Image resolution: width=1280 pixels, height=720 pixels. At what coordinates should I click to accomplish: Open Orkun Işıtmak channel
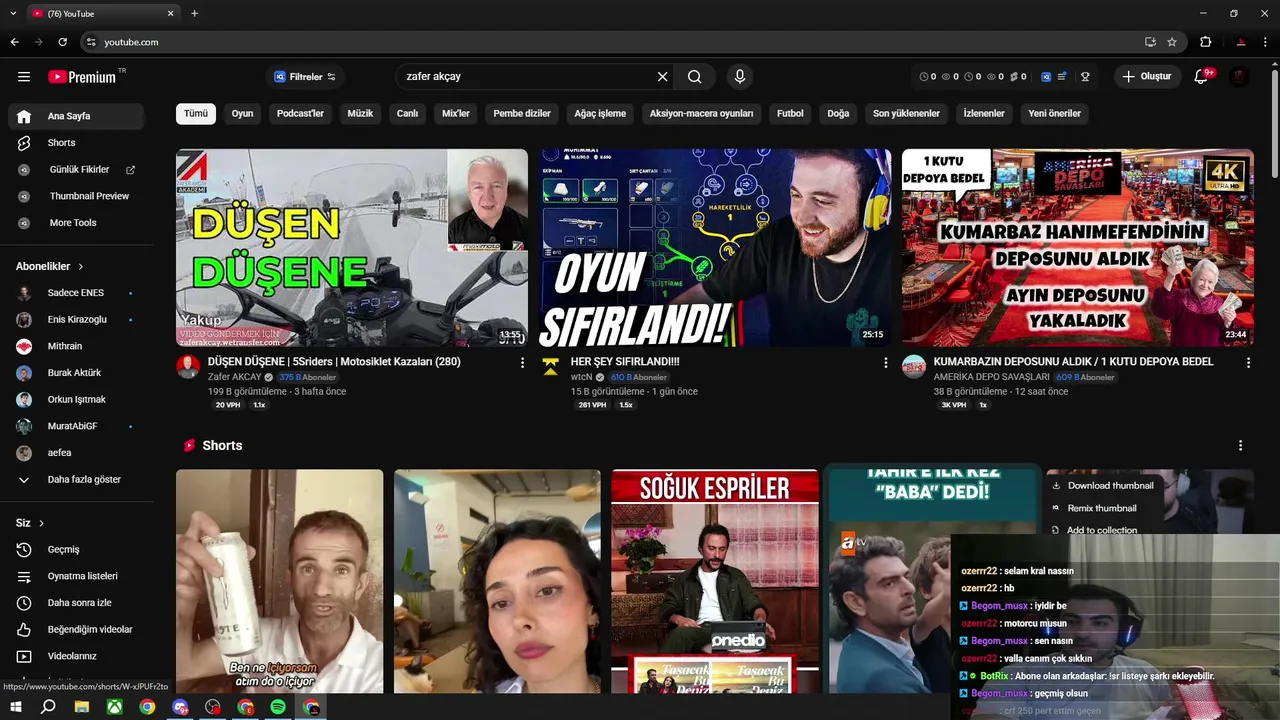(76, 400)
